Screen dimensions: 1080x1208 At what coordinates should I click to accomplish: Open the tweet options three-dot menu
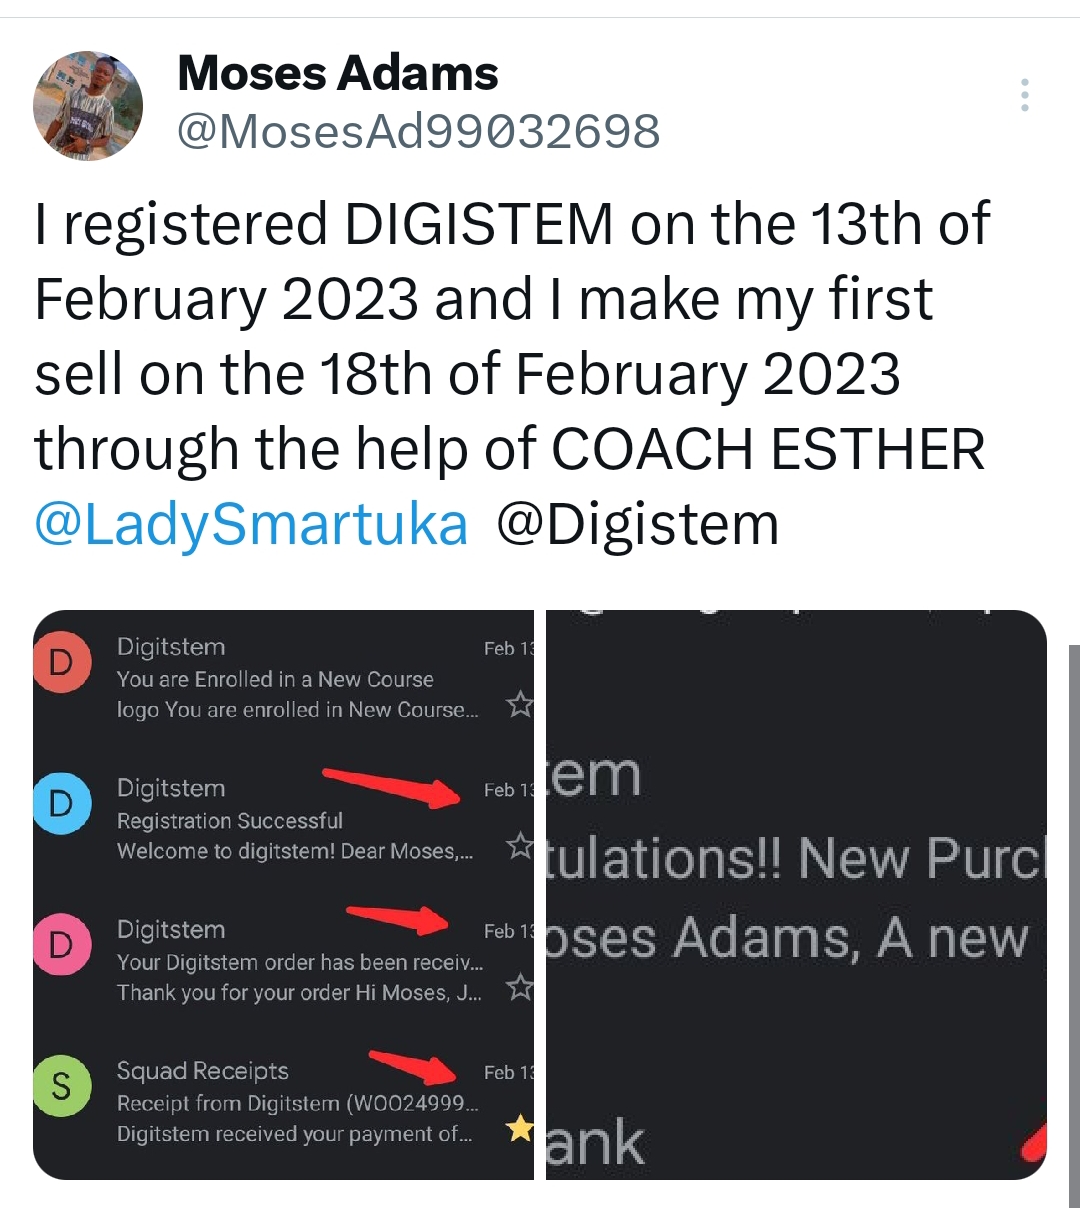point(1024,95)
